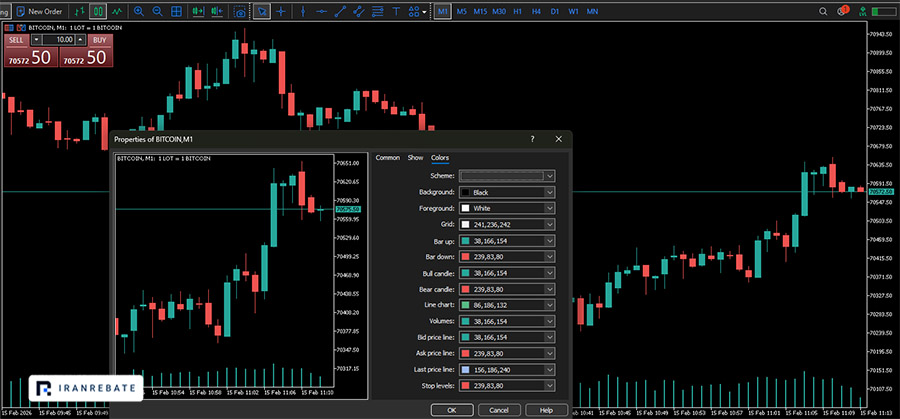900x419 pixels.
Task: Open the New Order window
Action: click(39, 11)
